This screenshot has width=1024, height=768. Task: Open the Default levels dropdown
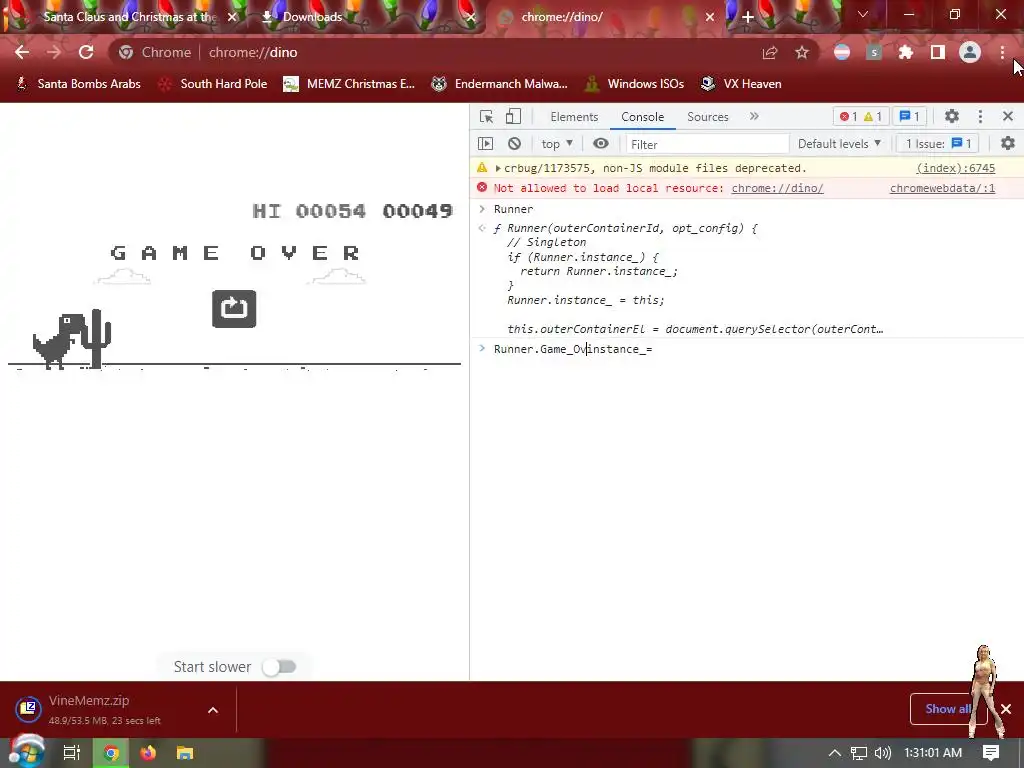coord(839,144)
